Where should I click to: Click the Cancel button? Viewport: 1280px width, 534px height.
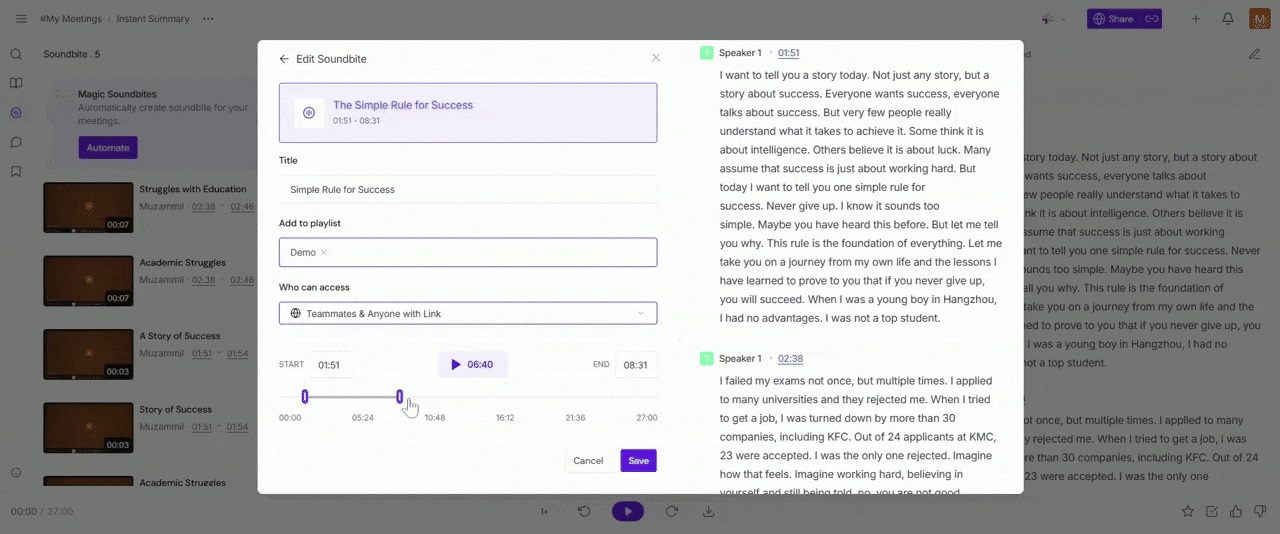[588, 460]
